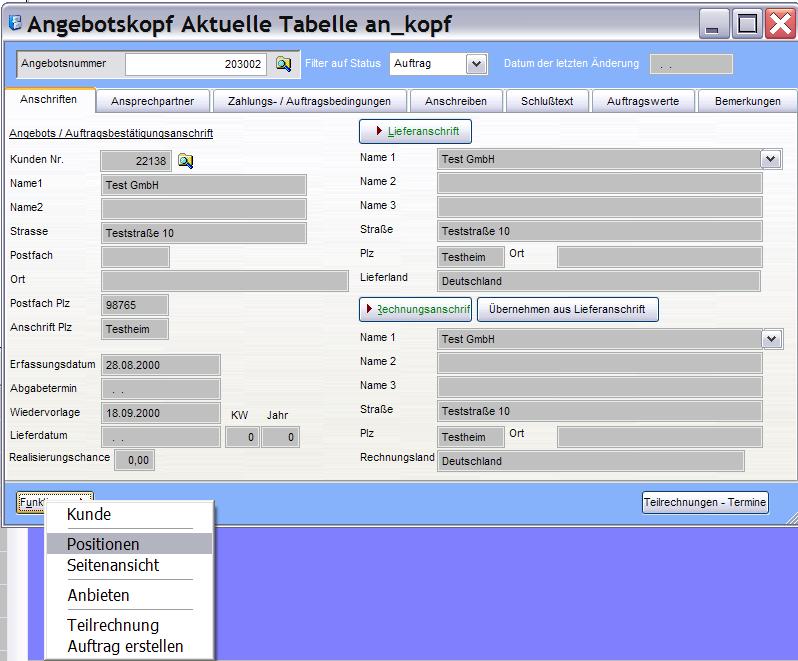Image resolution: width=798 pixels, height=661 pixels.
Task: Open the Filter auf Status dropdown
Action: point(476,64)
